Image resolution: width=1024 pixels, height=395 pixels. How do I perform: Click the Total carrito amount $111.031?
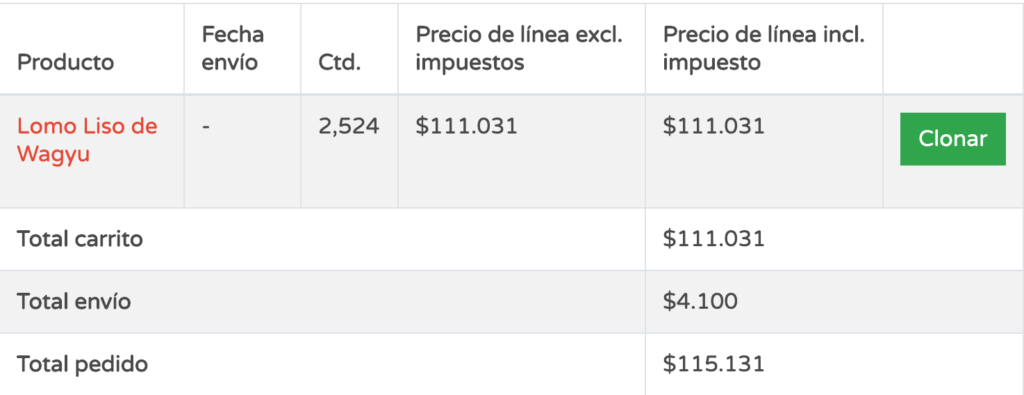pyautogui.click(x=713, y=240)
